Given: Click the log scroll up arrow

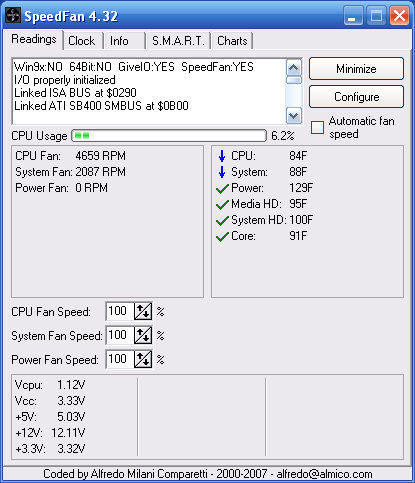Looking at the screenshot, I should 294,68.
